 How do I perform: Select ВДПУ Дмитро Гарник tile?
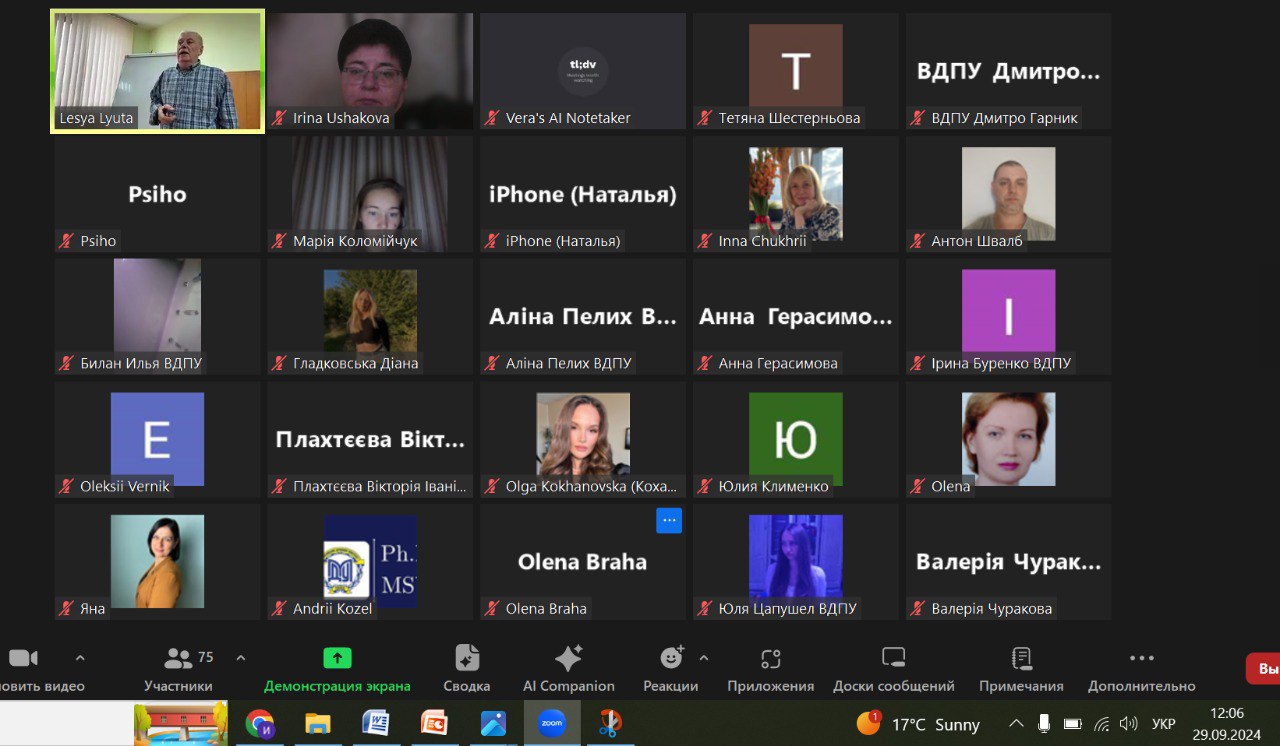point(1008,71)
